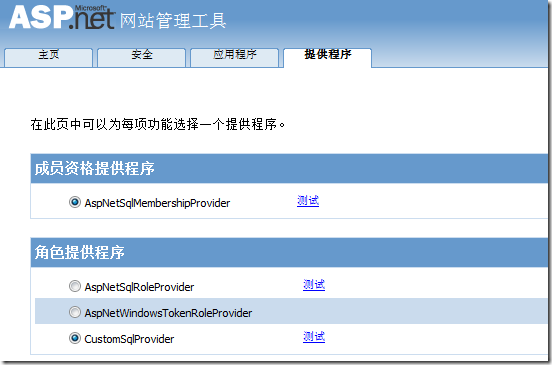Viewport: 552px width, 365px height.
Task: Click the 成员资格提供程序 section header
Action: pyautogui.click(x=289, y=168)
